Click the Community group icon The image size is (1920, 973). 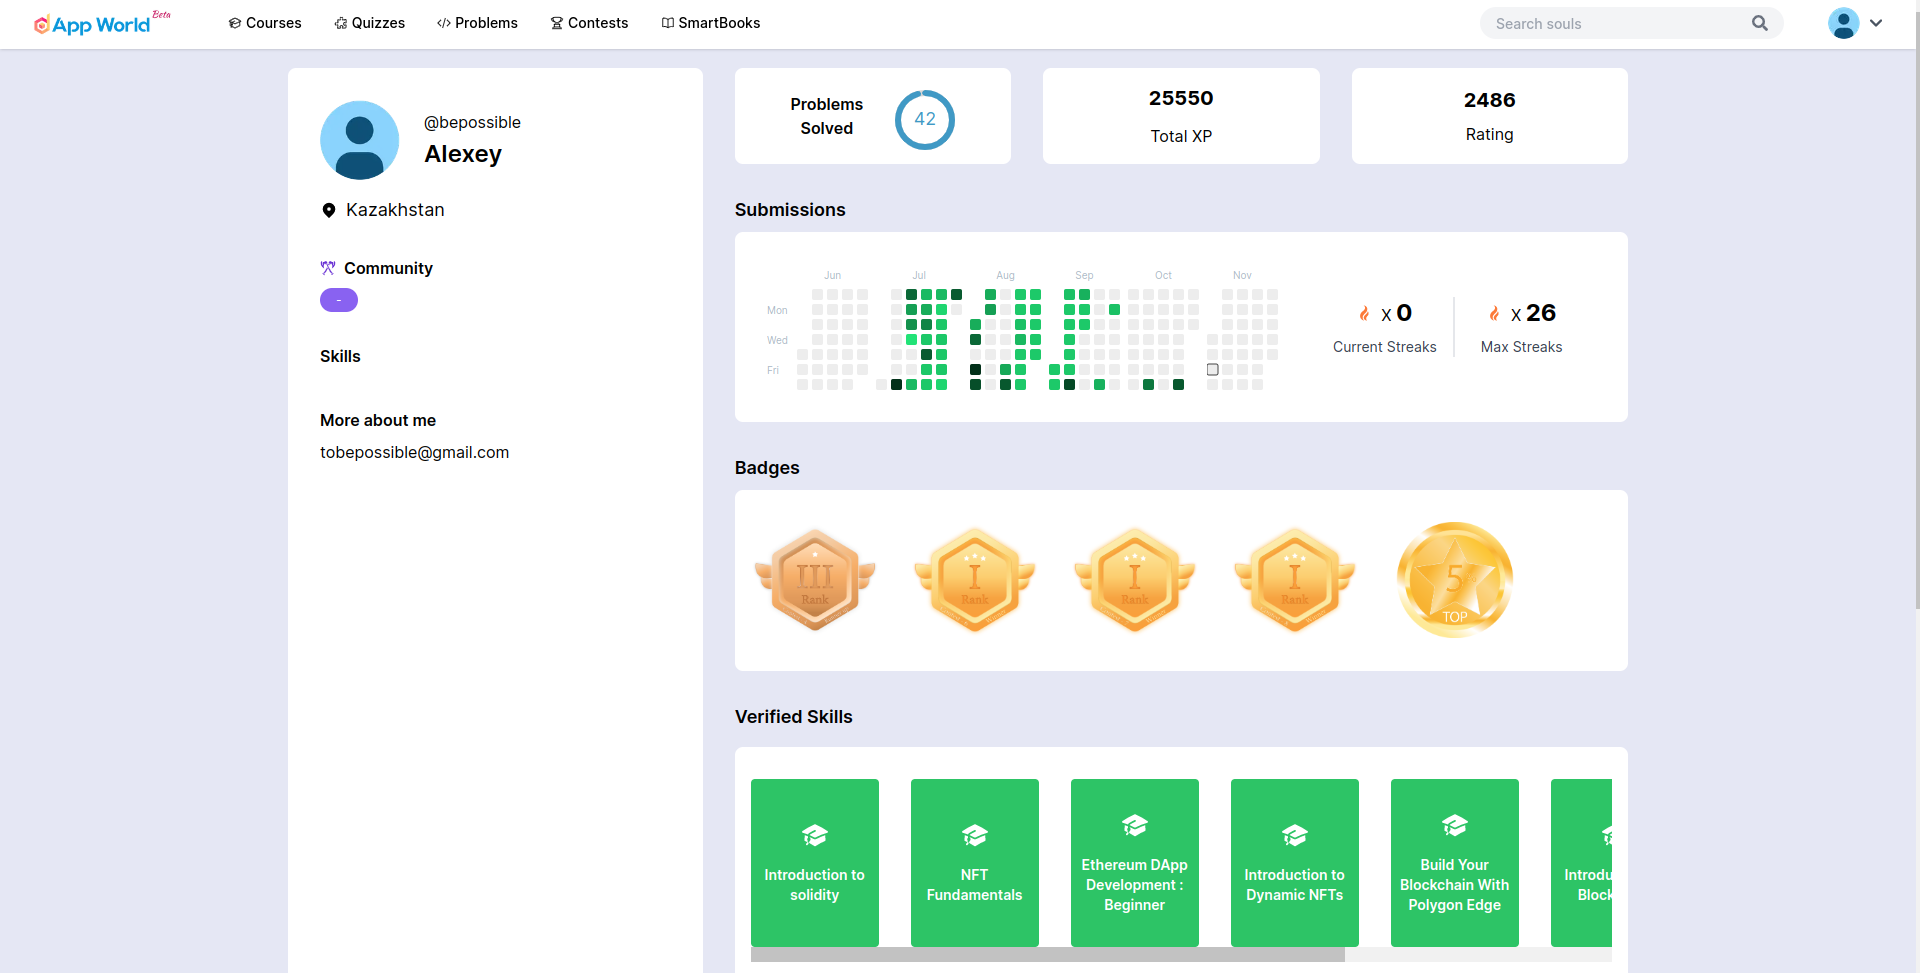pyautogui.click(x=328, y=268)
